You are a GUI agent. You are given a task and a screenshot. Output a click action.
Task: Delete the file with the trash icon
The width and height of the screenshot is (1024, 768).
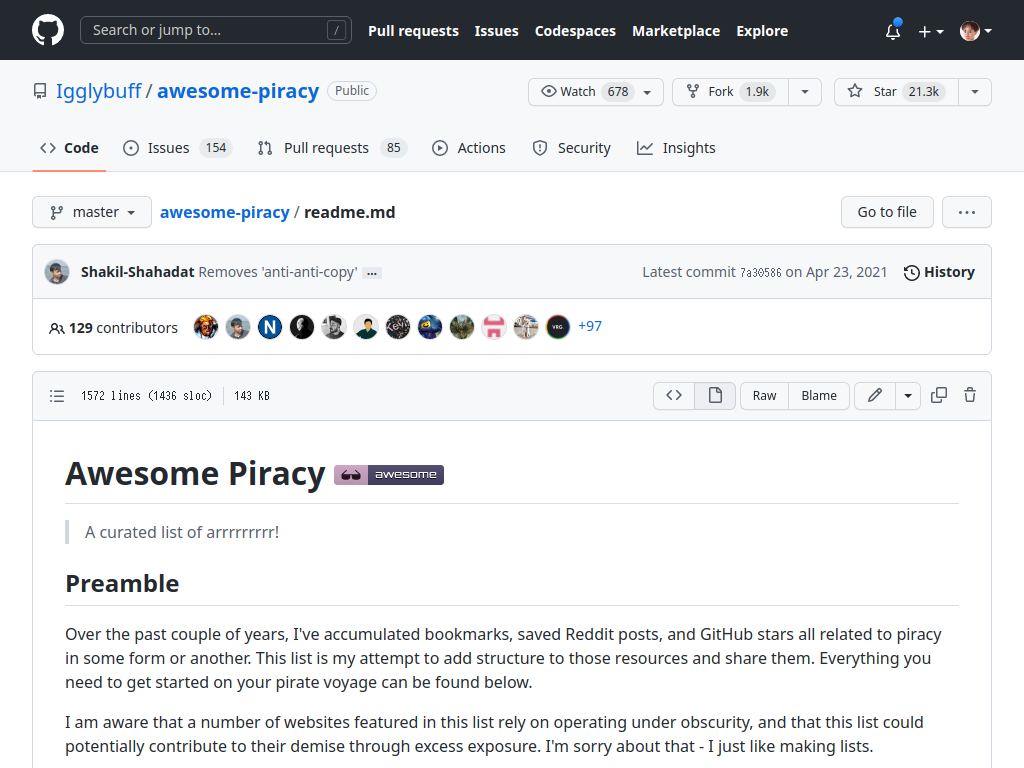click(x=970, y=395)
